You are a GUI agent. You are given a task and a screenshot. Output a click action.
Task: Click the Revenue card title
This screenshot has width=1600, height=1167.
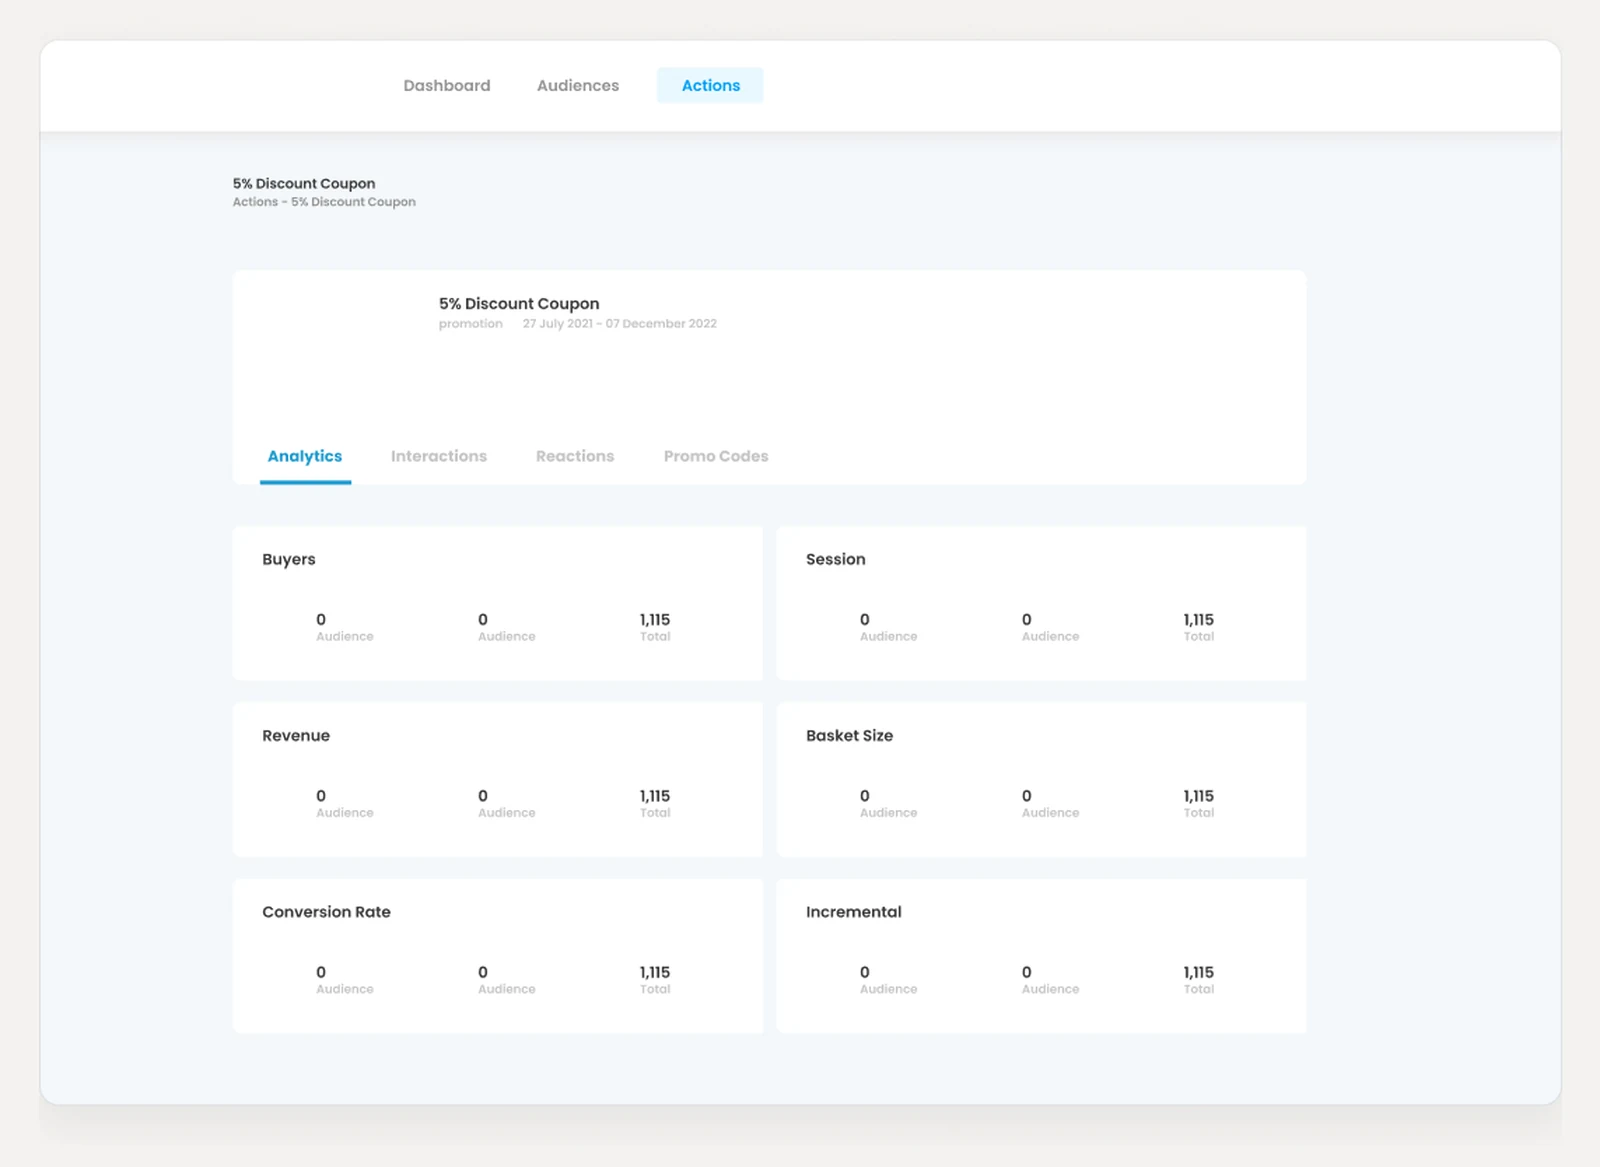(x=296, y=736)
